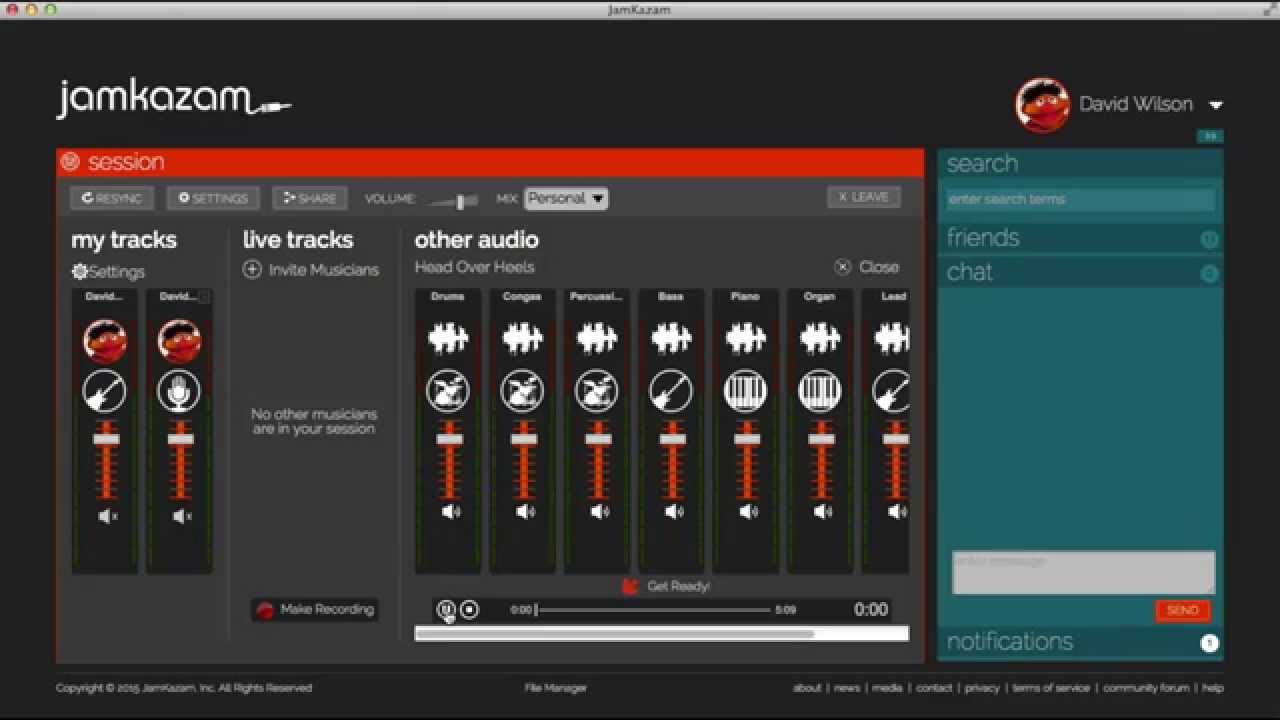1280x720 pixels.
Task: Stop backing track playback
Action: 470,609
